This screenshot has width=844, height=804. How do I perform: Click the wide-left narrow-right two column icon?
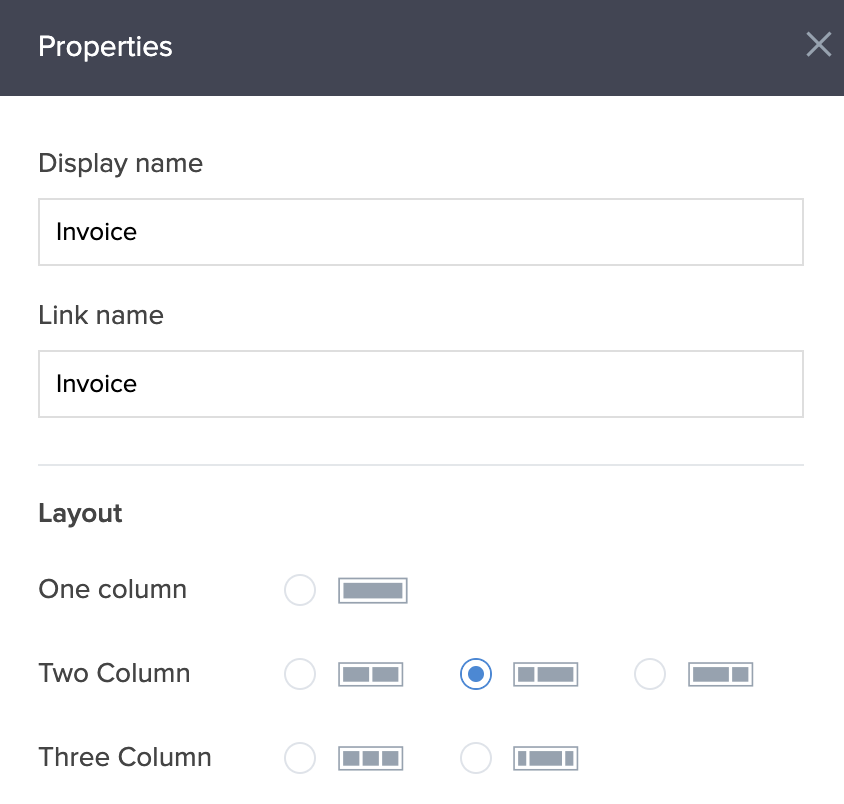(720, 675)
